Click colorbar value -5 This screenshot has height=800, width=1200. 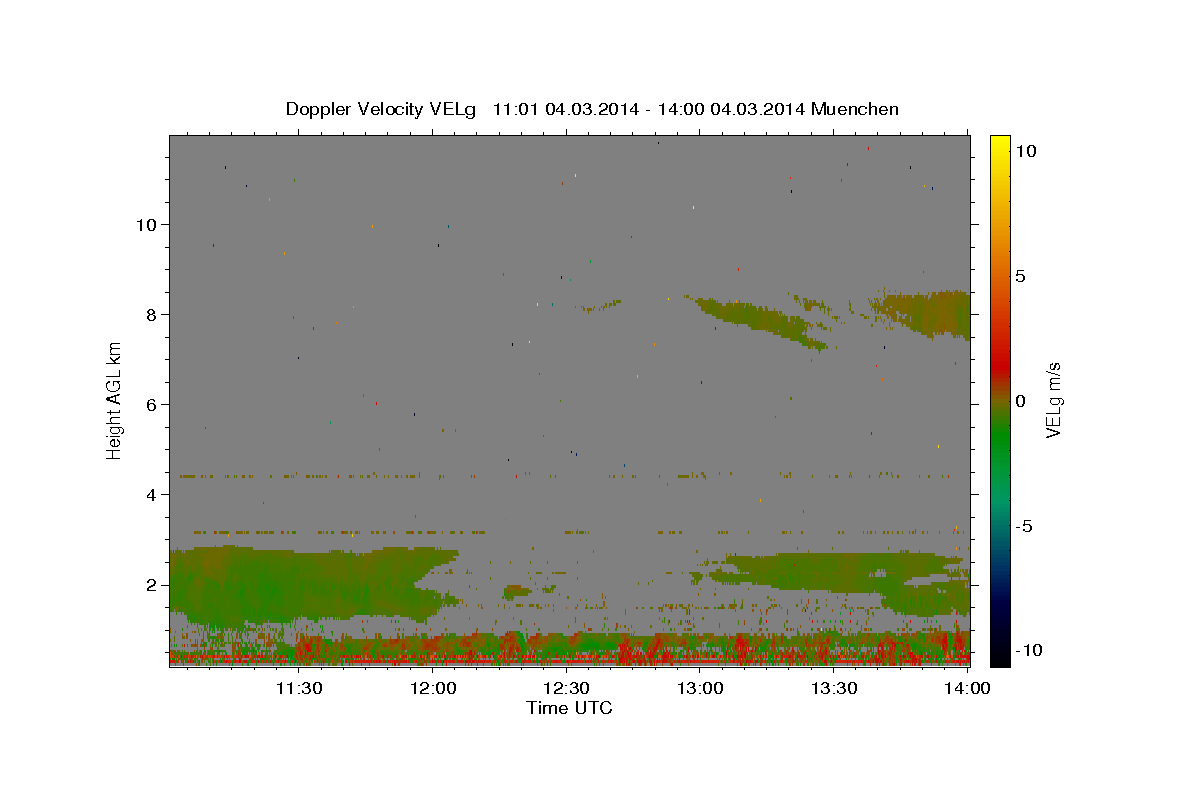coord(1023,526)
